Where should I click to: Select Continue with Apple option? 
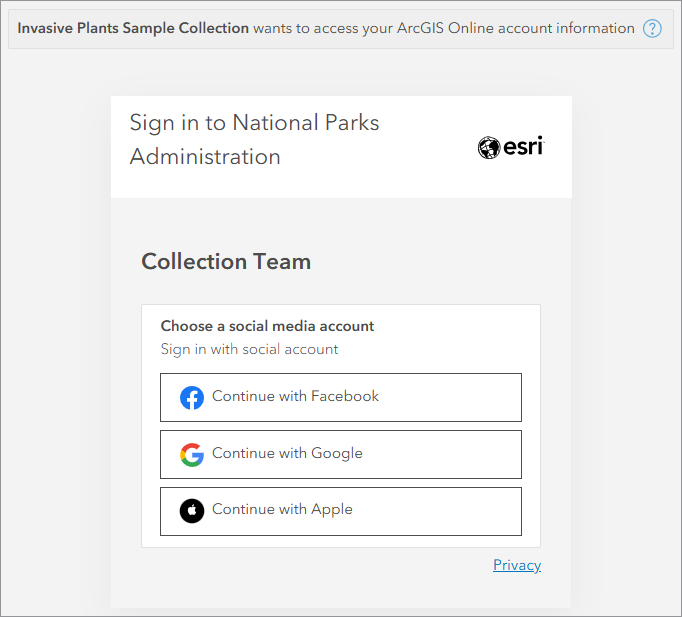click(x=340, y=511)
